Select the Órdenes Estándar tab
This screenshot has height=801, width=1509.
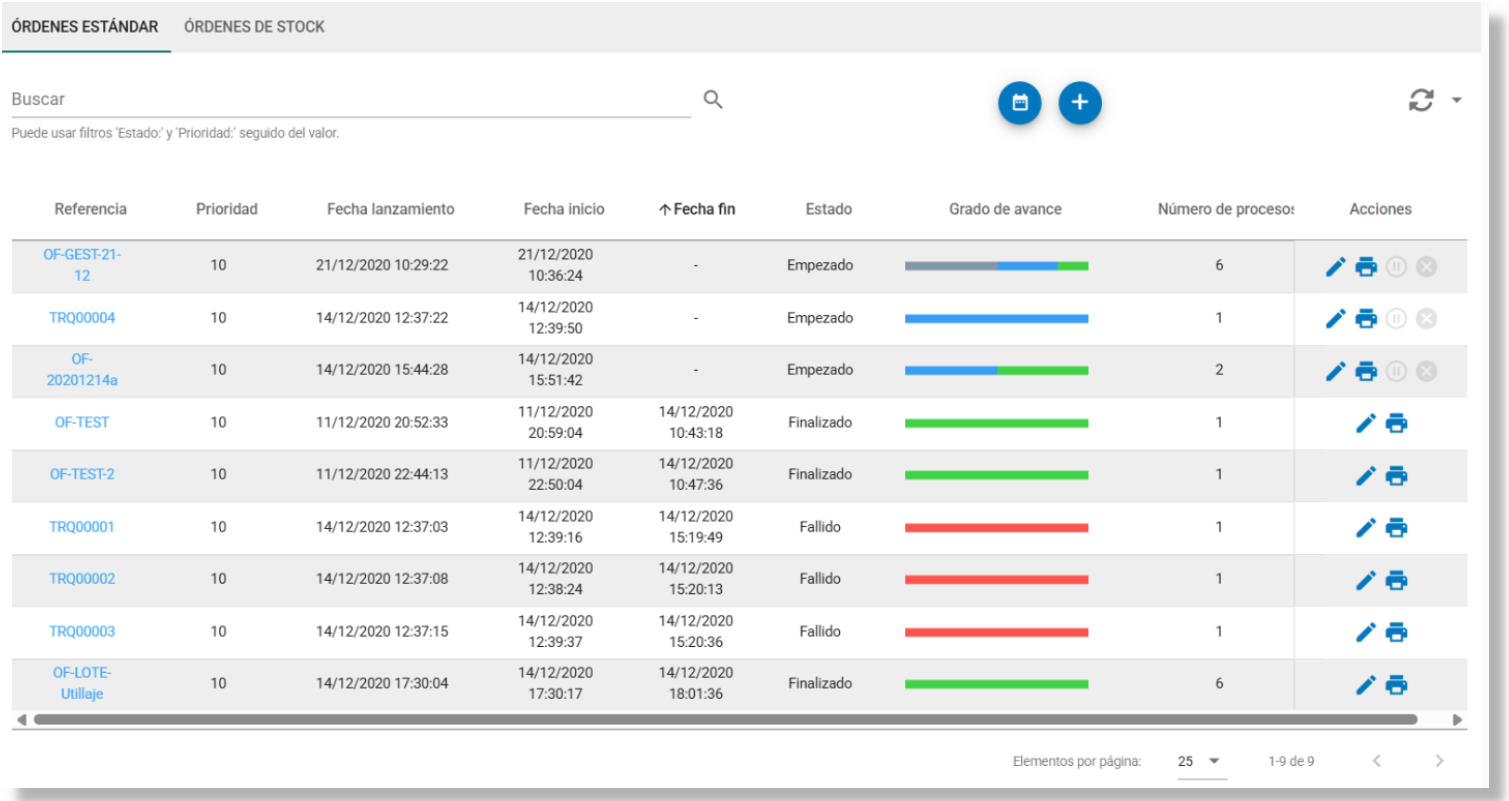(85, 27)
